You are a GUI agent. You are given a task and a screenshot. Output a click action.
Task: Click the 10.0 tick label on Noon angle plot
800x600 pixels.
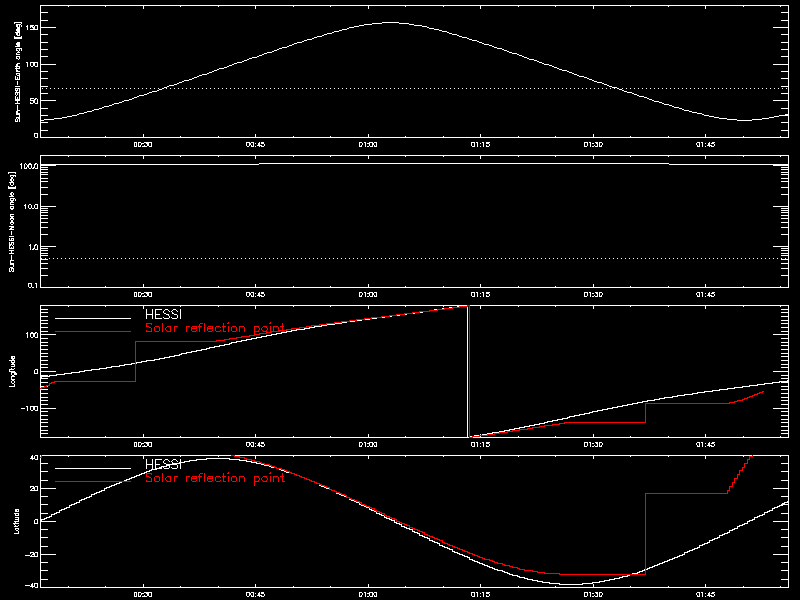coord(31,207)
